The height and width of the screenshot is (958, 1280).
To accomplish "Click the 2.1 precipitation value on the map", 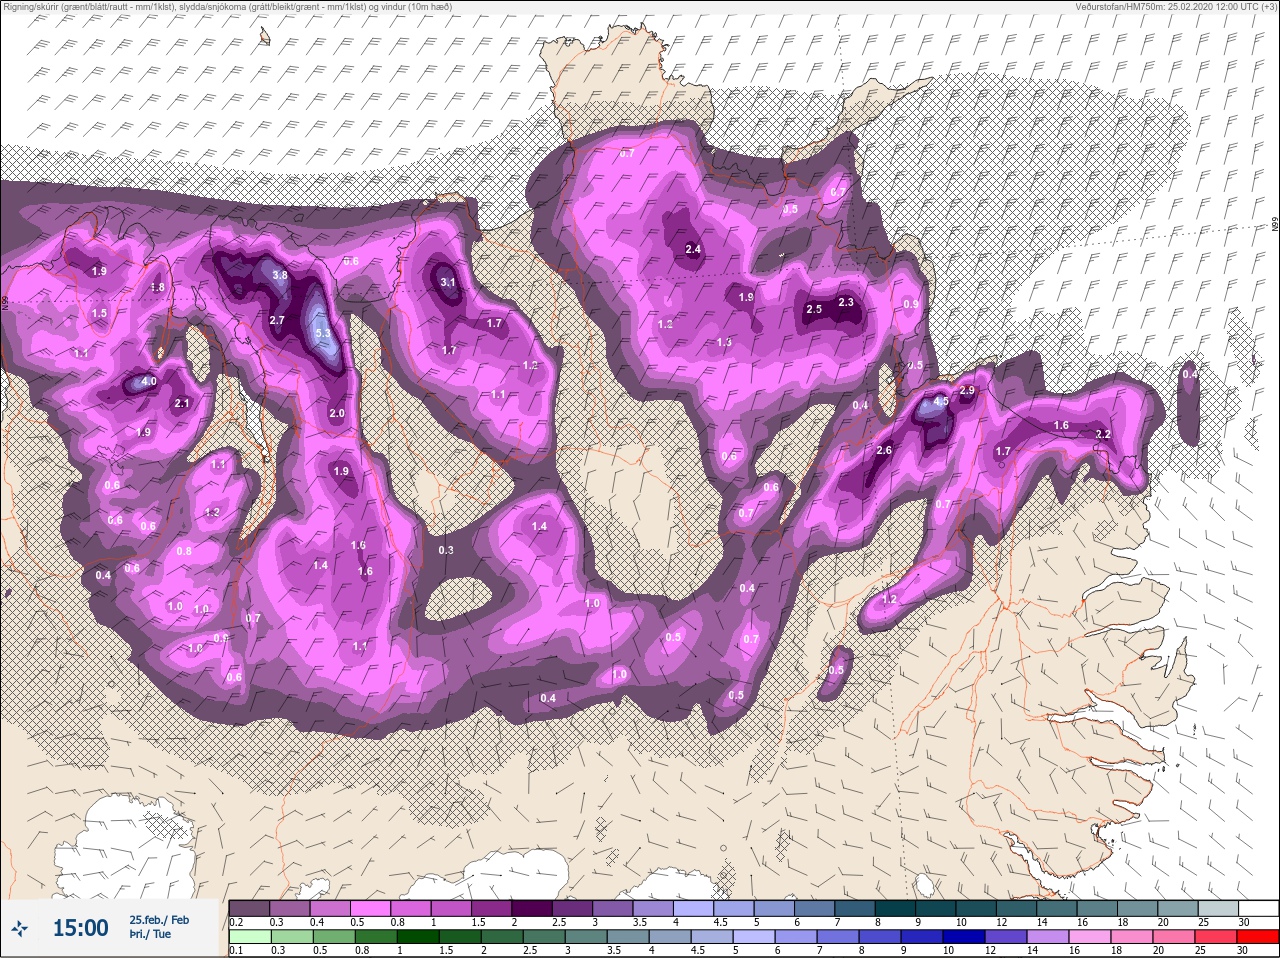I will tap(181, 404).
